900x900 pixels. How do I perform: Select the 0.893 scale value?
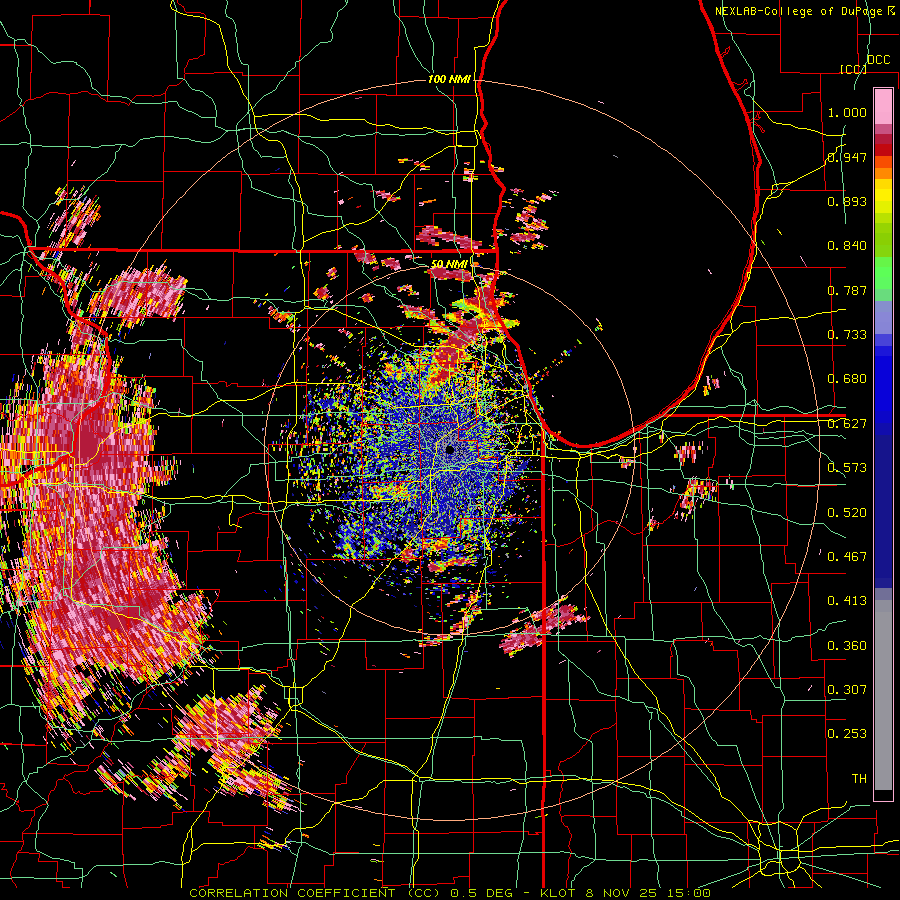(847, 201)
